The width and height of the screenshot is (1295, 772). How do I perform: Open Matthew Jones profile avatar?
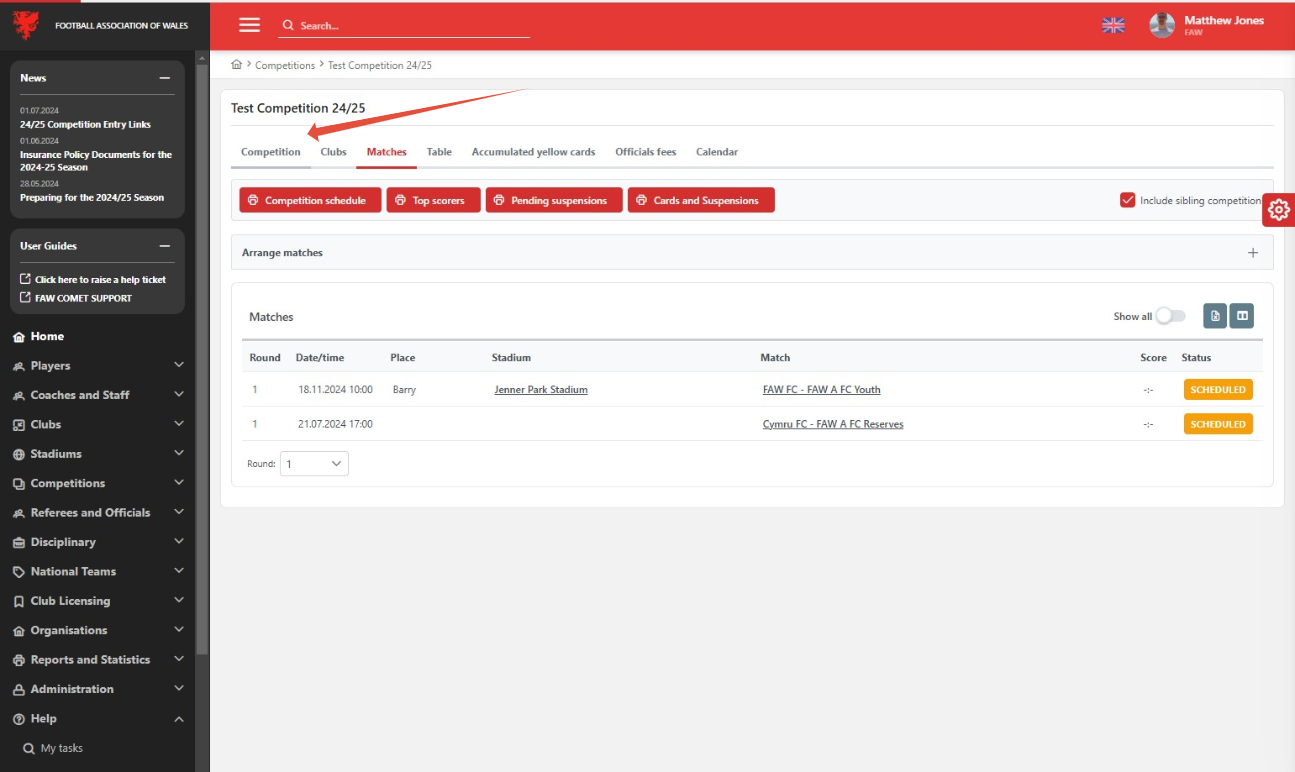tap(1162, 25)
